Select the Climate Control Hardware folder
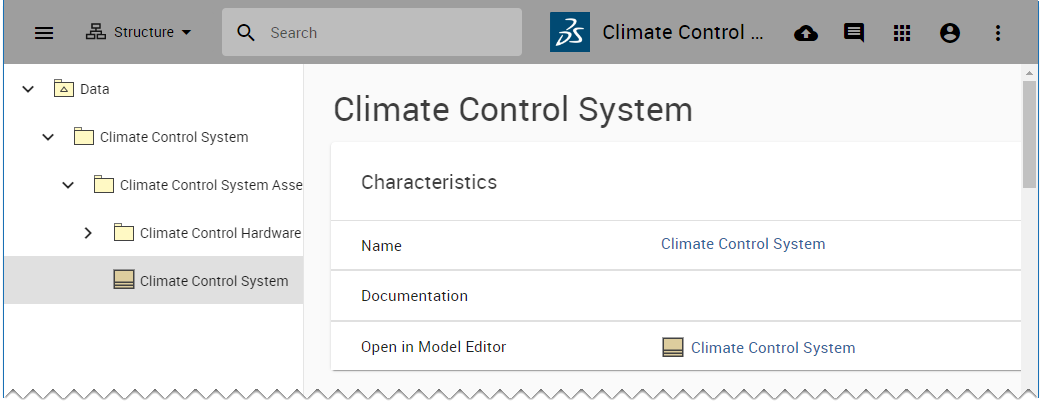The height and width of the screenshot is (406, 1043). click(220, 233)
